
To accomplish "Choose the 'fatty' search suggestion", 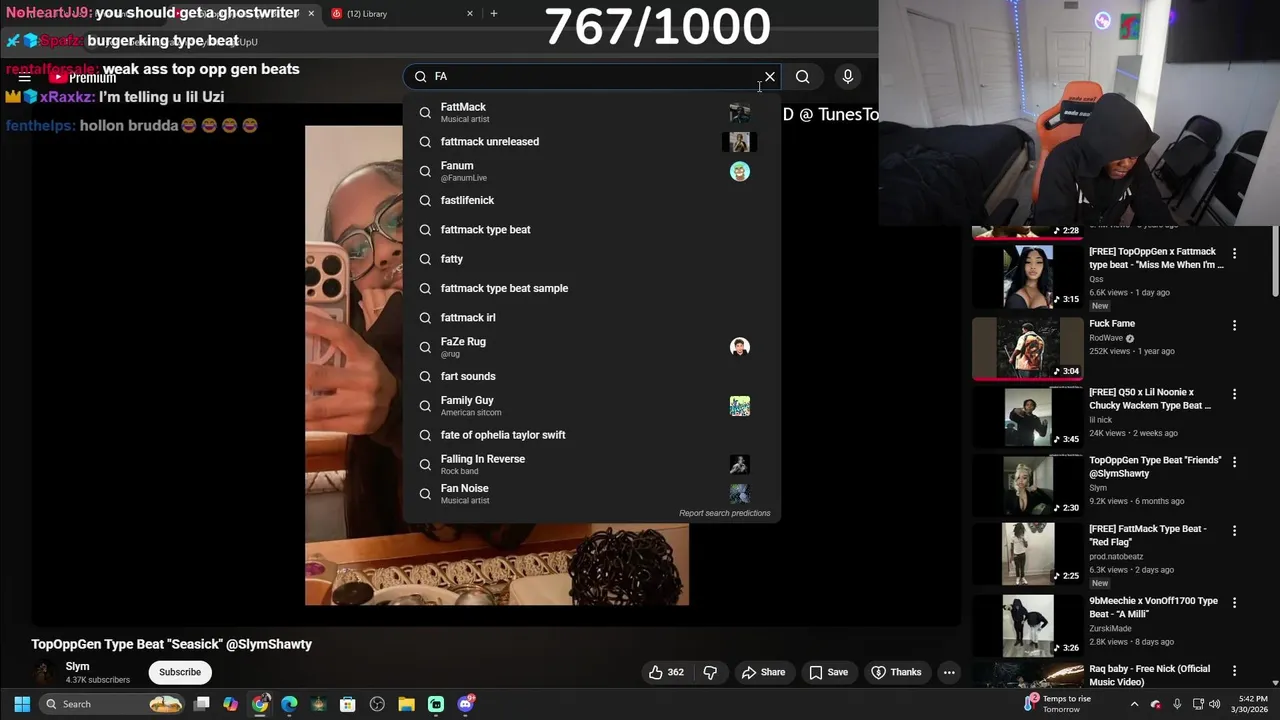I will pyautogui.click(x=591, y=259).
